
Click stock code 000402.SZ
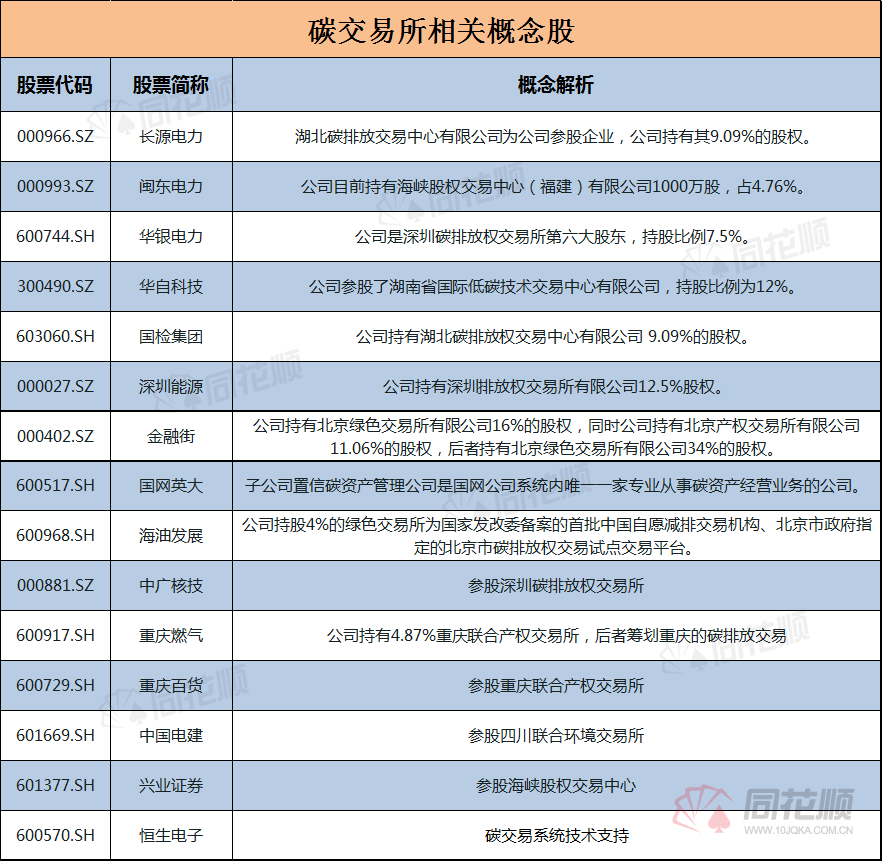tap(55, 436)
